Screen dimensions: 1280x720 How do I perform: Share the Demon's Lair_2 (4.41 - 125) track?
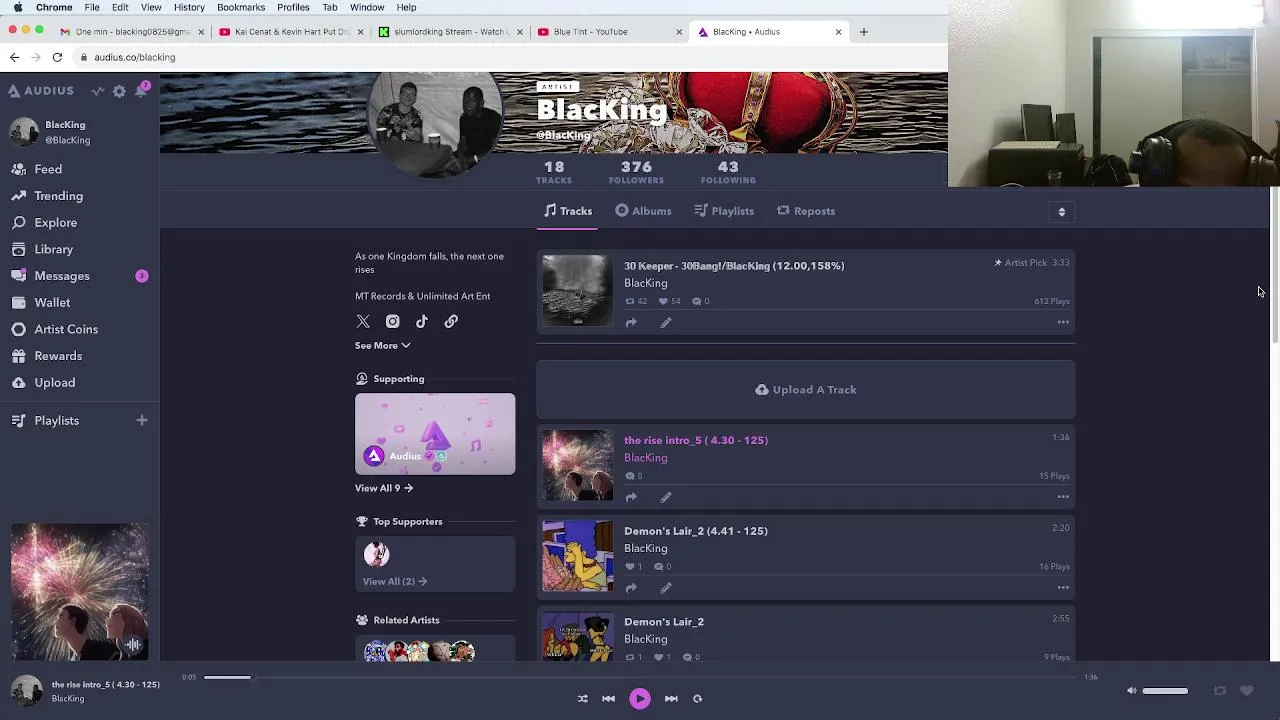click(631, 588)
